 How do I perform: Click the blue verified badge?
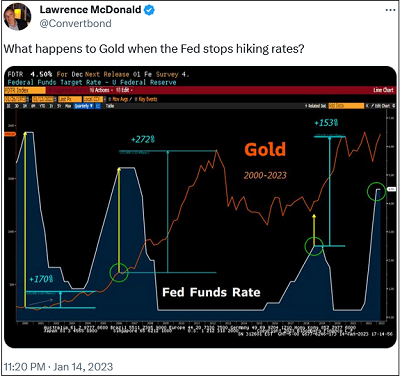pyautogui.click(x=149, y=10)
